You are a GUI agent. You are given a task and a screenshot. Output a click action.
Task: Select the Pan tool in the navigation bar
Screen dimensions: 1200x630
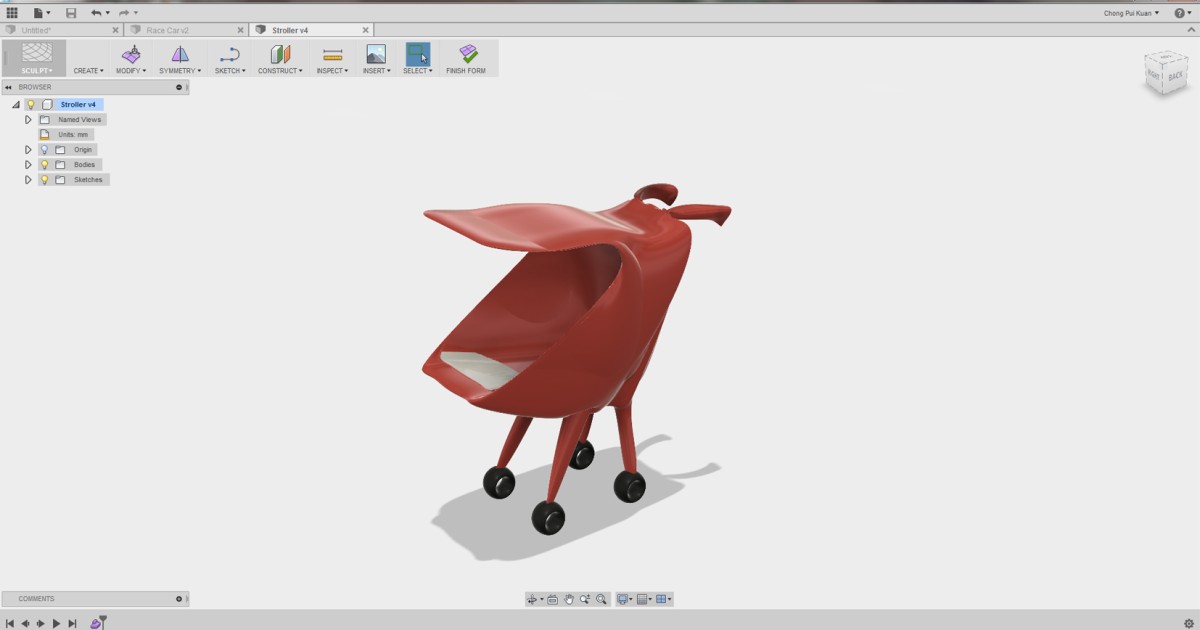(568, 598)
